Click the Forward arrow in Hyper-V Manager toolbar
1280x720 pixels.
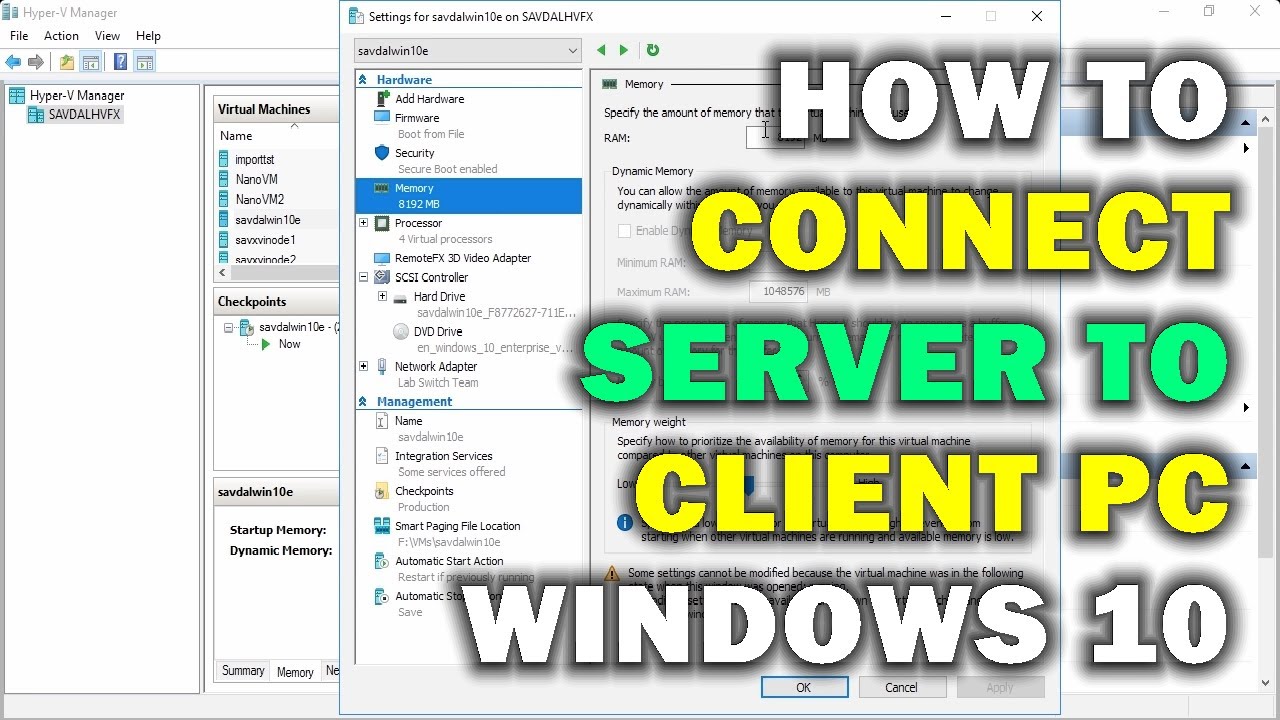36,62
